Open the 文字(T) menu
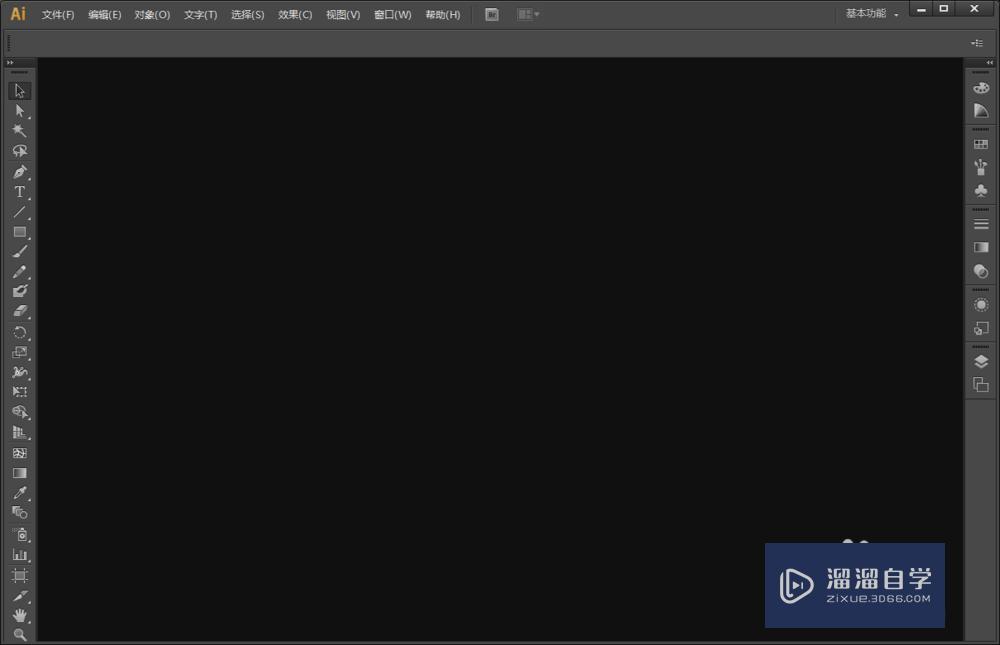This screenshot has height=645, width=1000. point(200,15)
